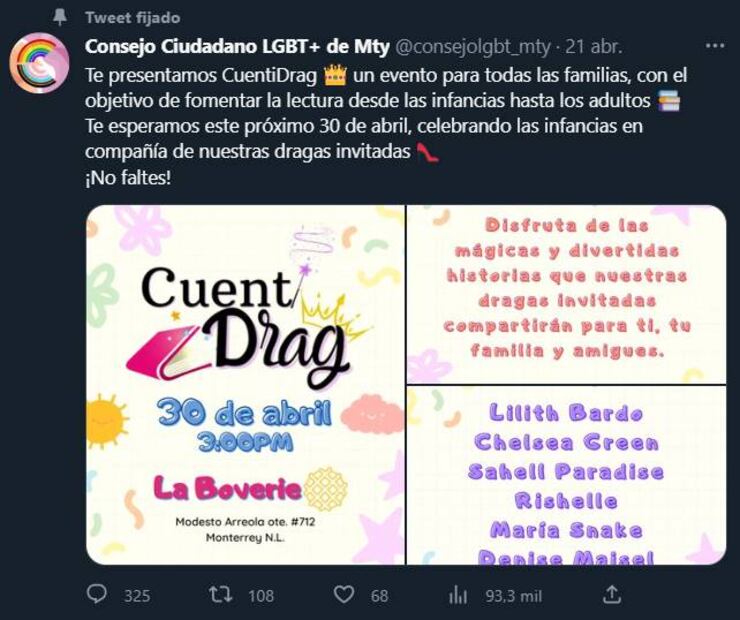Open the Consejo Ciudadano rainbow profile avatar
The width and height of the screenshot is (740, 620).
coord(40,63)
